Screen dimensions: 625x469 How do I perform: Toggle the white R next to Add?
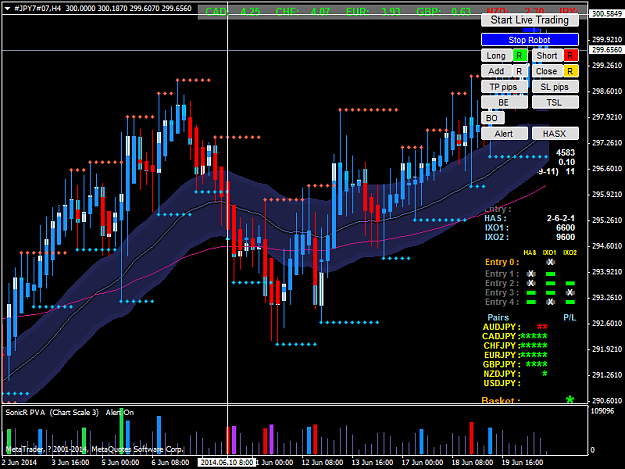(x=519, y=71)
